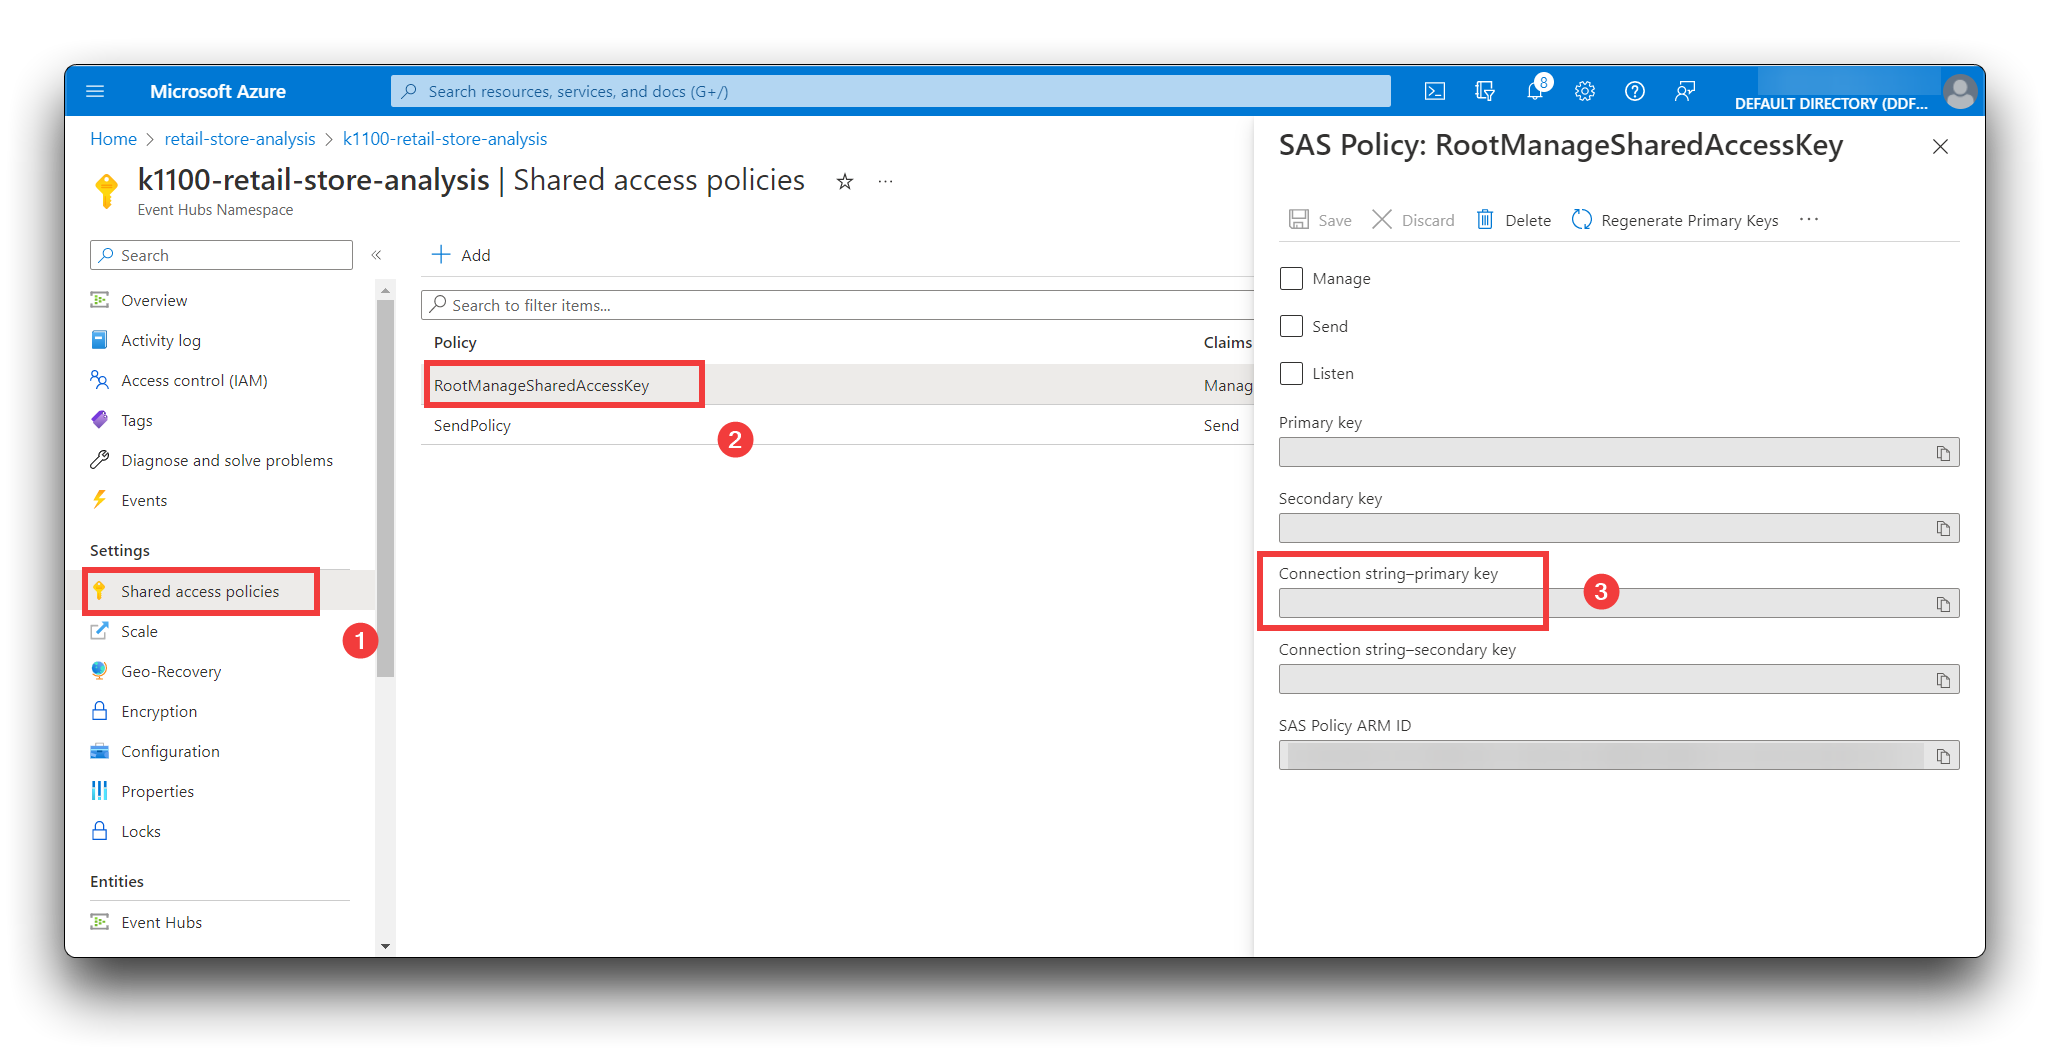Open more commands ellipsis in SAS Policy toolbar
Viewport: 2050px width, 1054px height.
[1809, 219]
